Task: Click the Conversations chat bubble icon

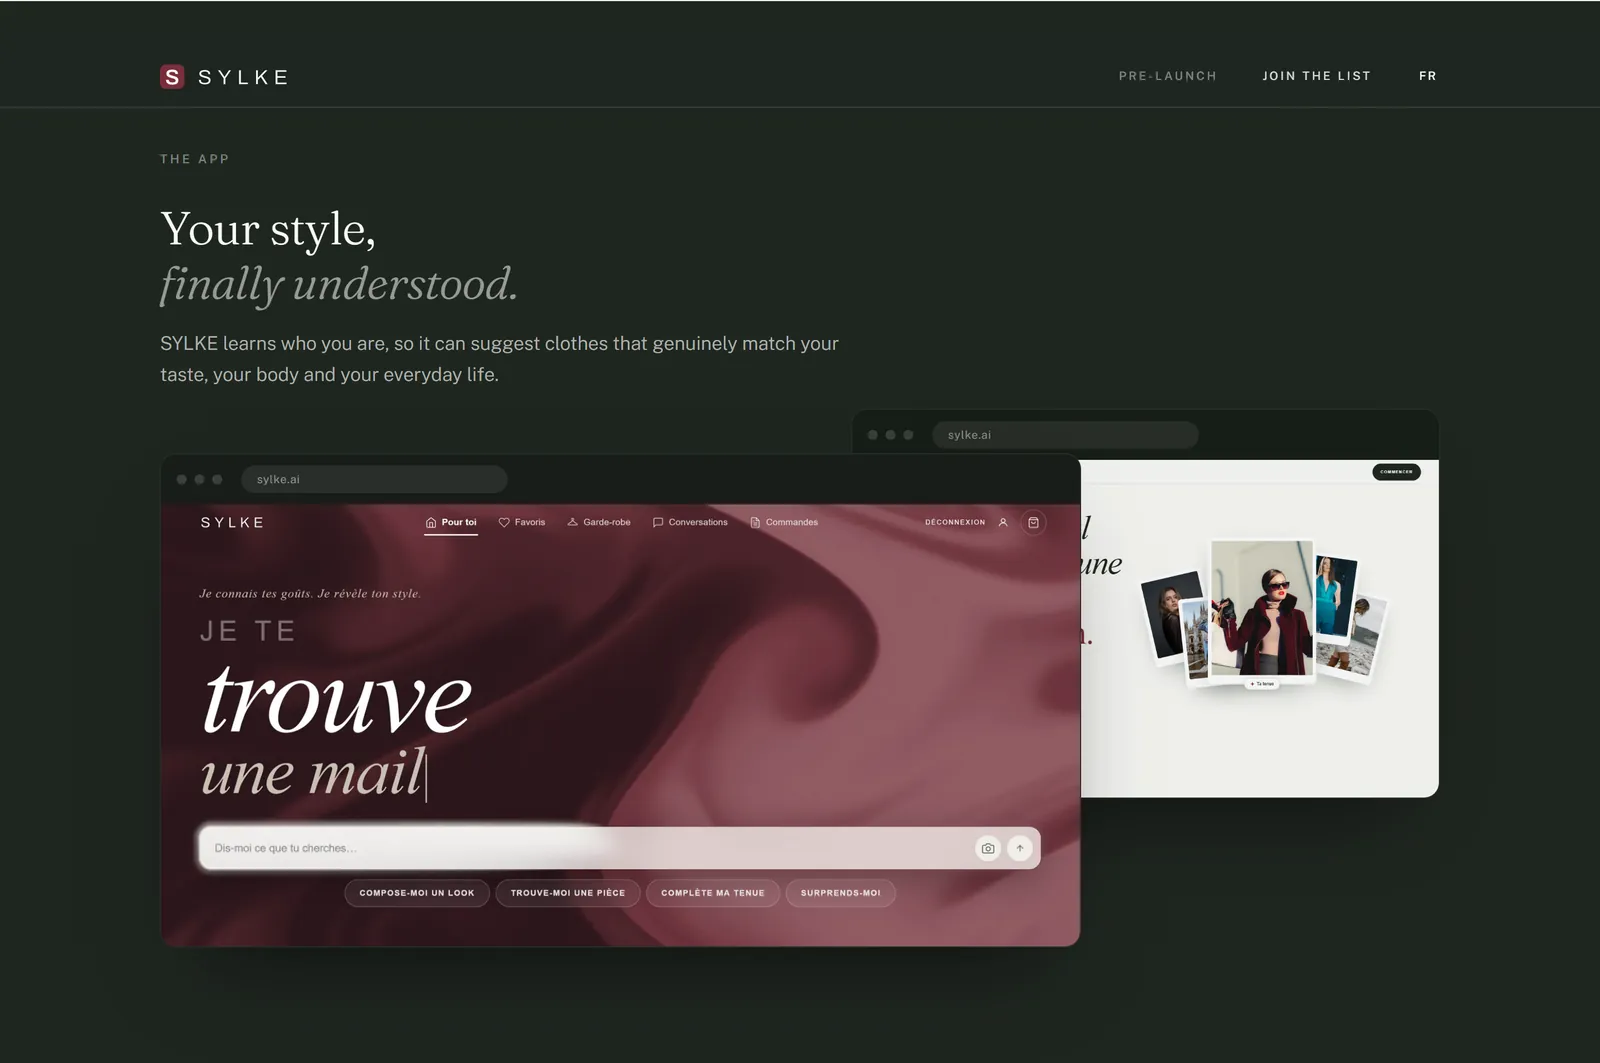Action: [658, 523]
